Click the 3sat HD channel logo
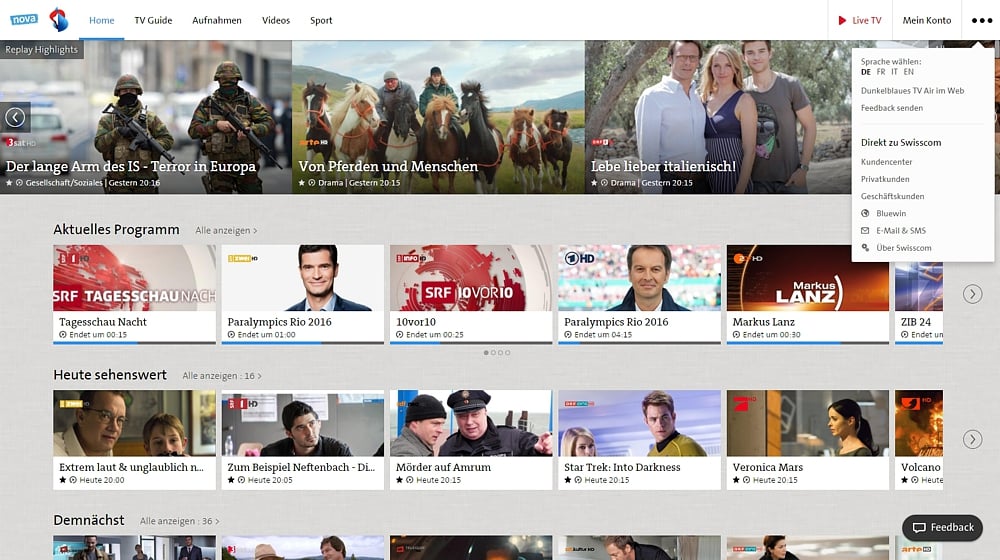1000x560 pixels. (21, 142)
